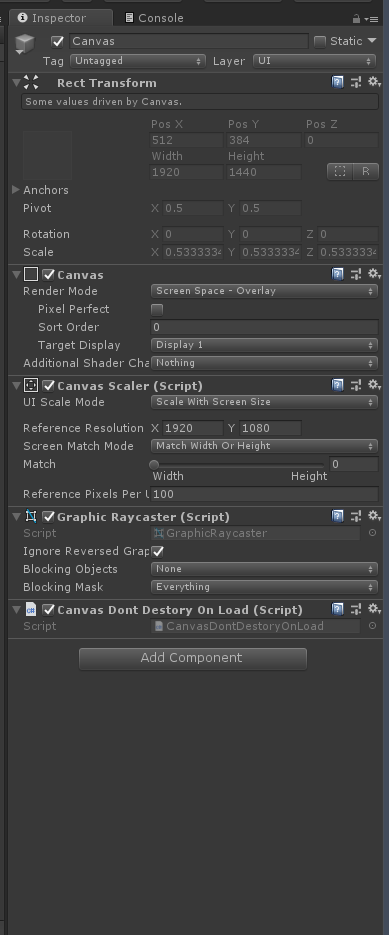Click the Match width-height slider handle

tap(155, 465)
